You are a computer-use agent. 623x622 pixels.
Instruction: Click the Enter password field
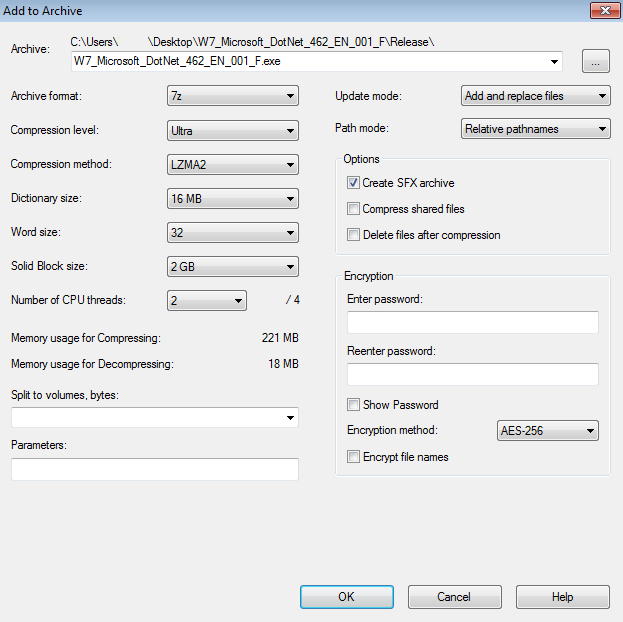(472, 322)
